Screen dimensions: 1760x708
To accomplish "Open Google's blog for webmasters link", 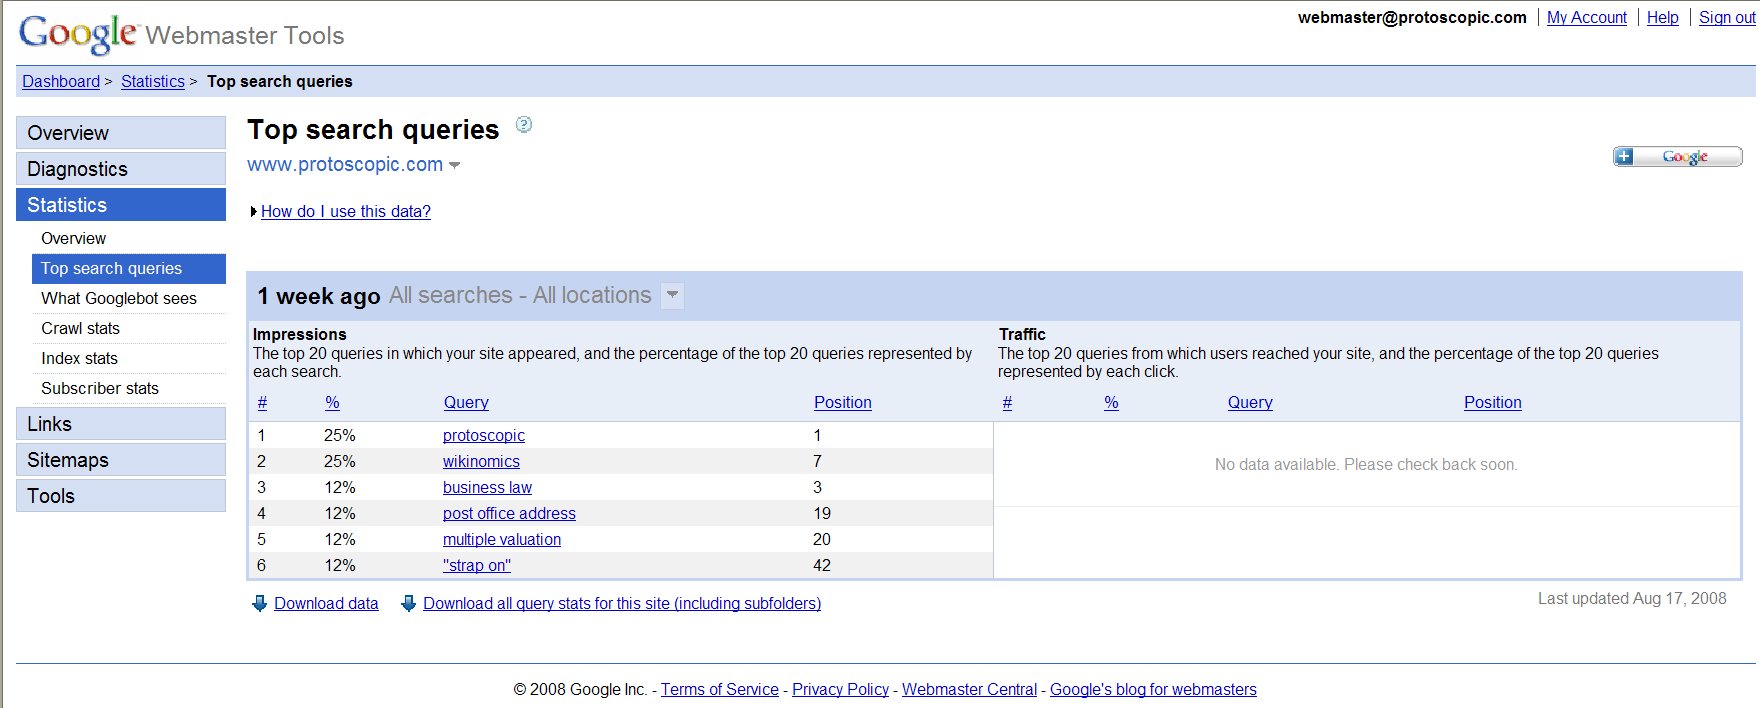I will pyautogui.click(x=1153, y=689).
